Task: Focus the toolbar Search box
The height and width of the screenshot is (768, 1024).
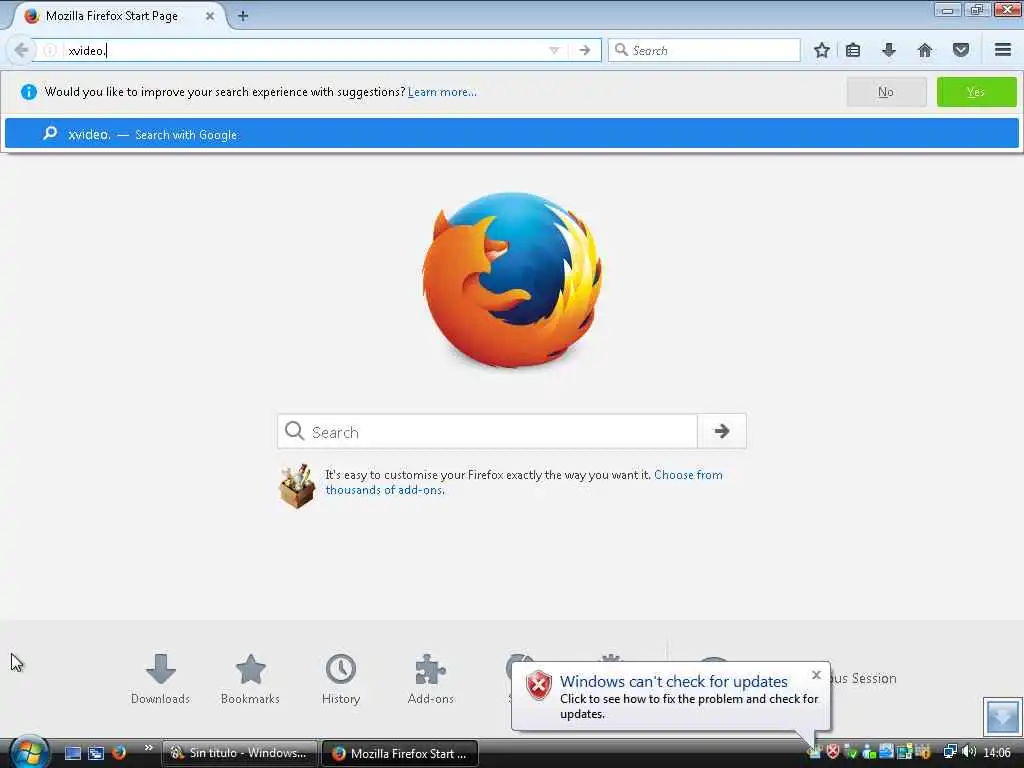Action: (x=704, y=50)
